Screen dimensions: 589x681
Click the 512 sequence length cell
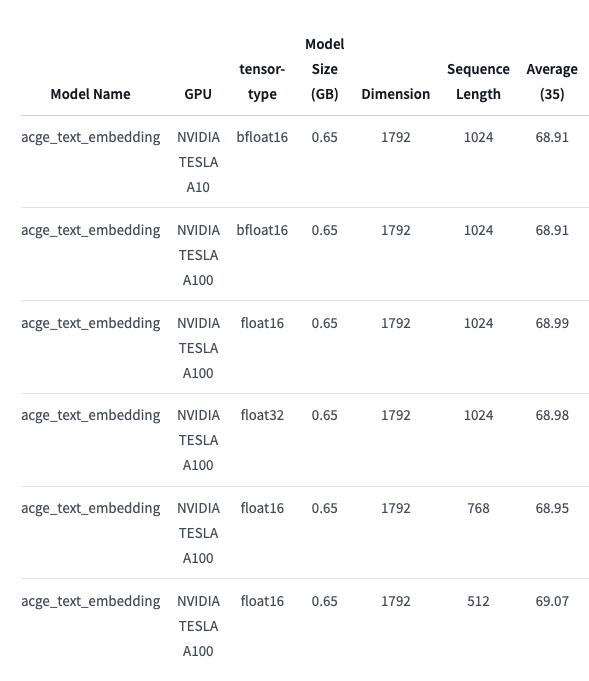coord(478,601)
